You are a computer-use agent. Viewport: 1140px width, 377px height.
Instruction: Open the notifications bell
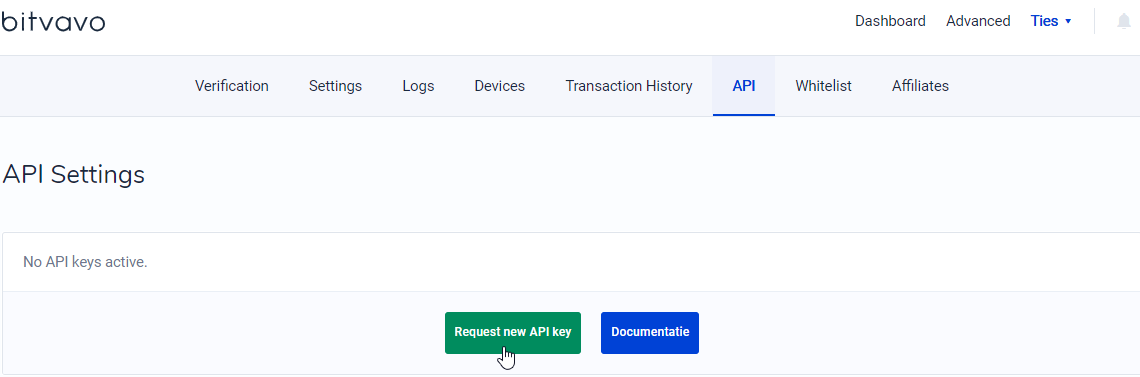click(x=1124, y=22)
